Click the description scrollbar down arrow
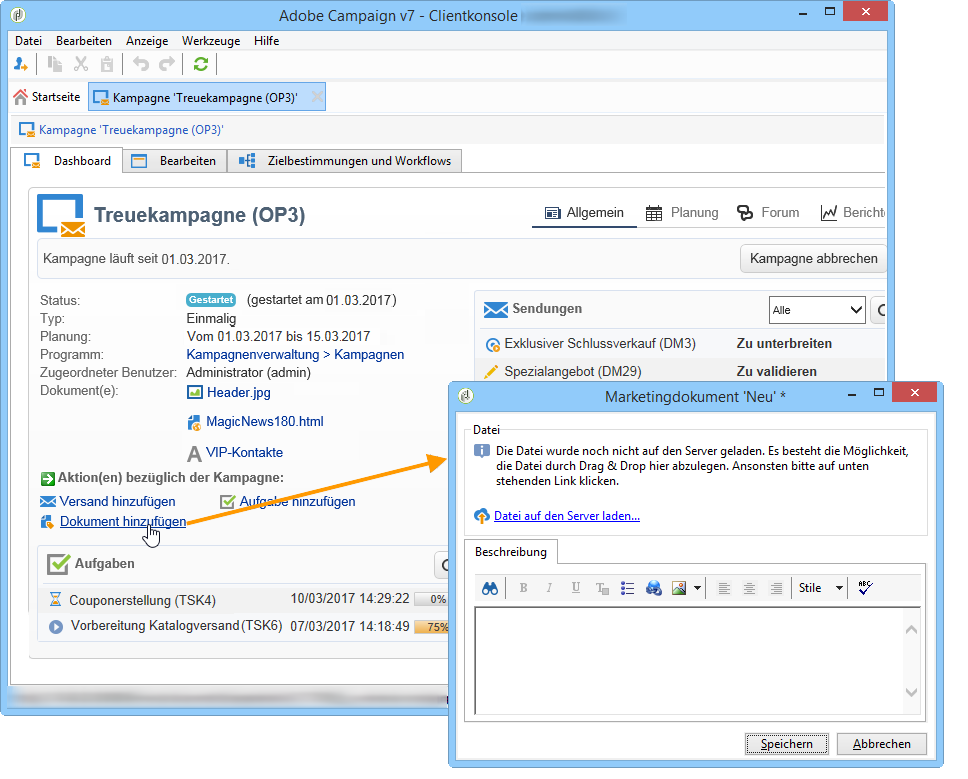Viewport: 968px width, 779px height. tap(911, 692)
